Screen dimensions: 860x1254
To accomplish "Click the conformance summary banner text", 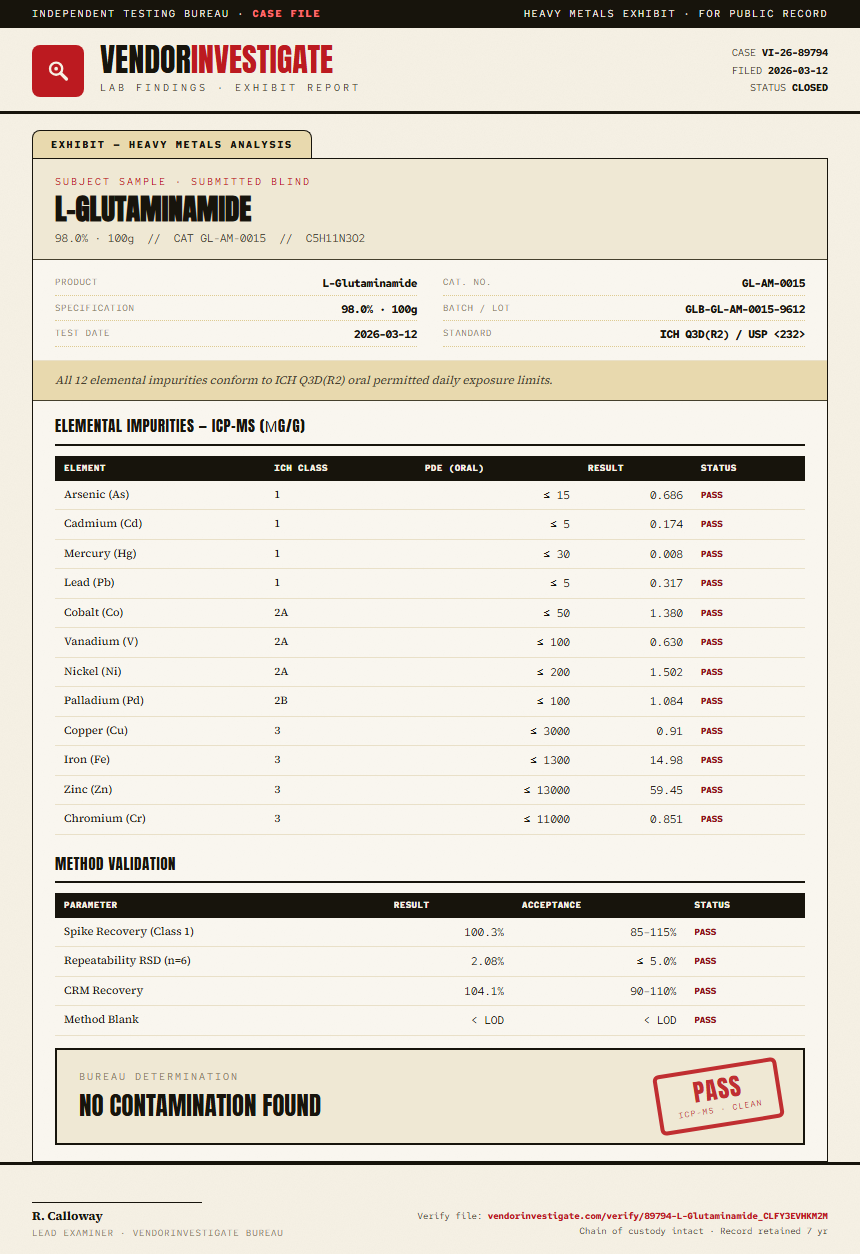I will coord(304,380).
